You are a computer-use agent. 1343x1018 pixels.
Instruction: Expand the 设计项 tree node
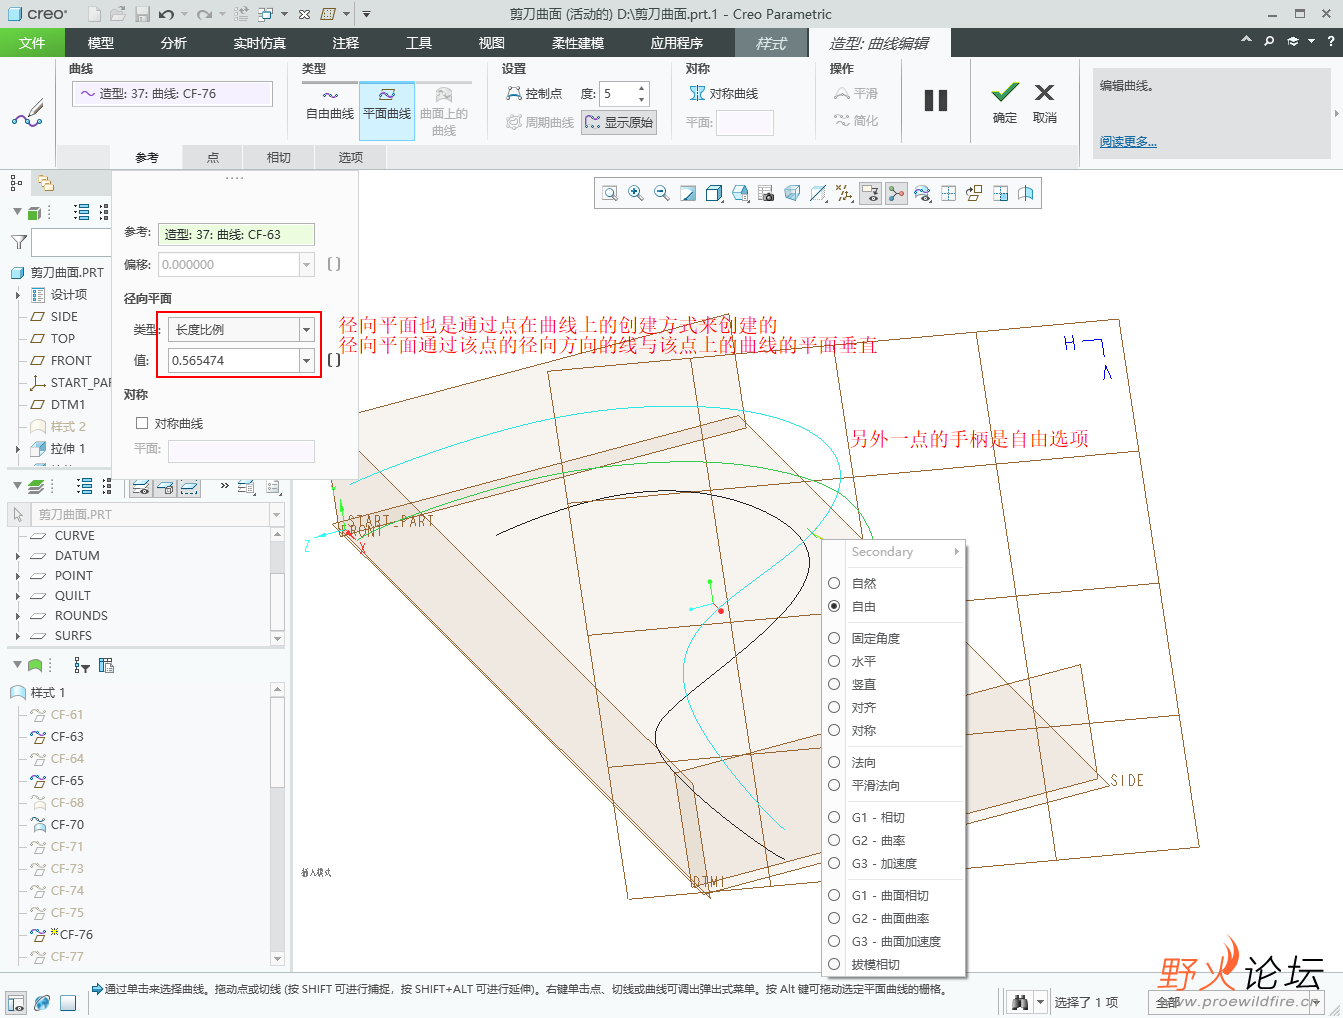[18, 295]
